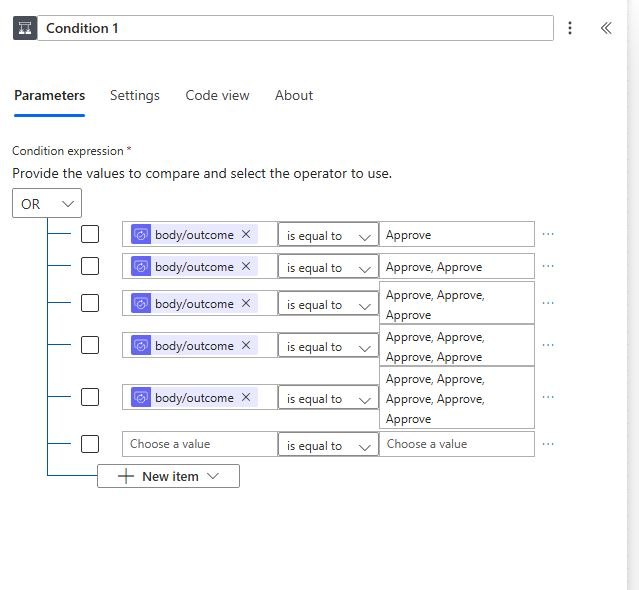
Task: Click approval icon in the three-Approve row token
Action: (141, 304)
